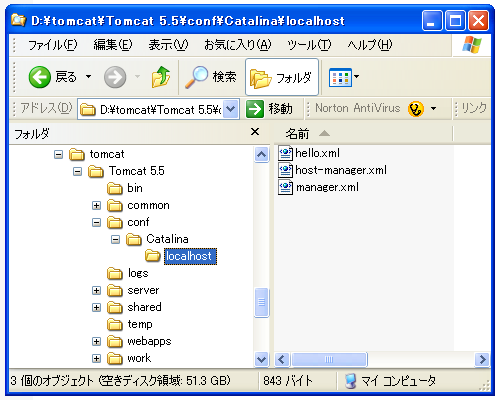The image size is (498, 400).
Task: Close the フォルダ pane with X
Action: click(255, 132)
